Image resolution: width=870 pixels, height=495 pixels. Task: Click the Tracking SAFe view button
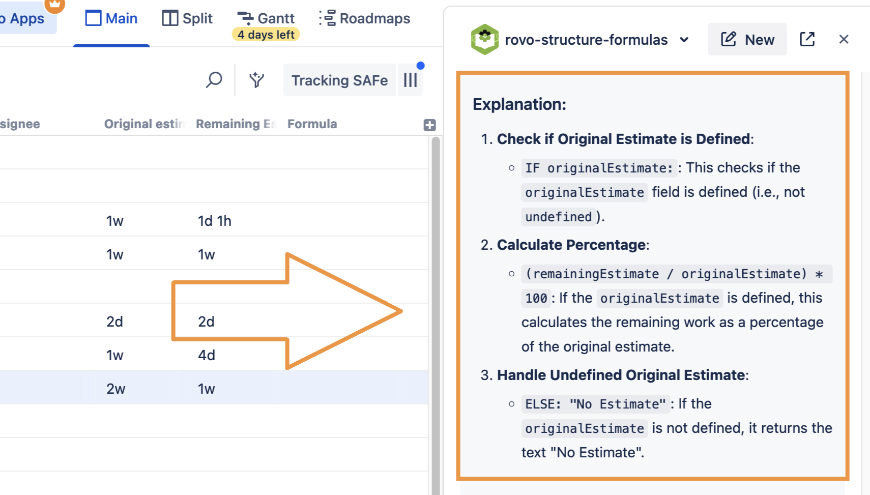coord(339,81)
